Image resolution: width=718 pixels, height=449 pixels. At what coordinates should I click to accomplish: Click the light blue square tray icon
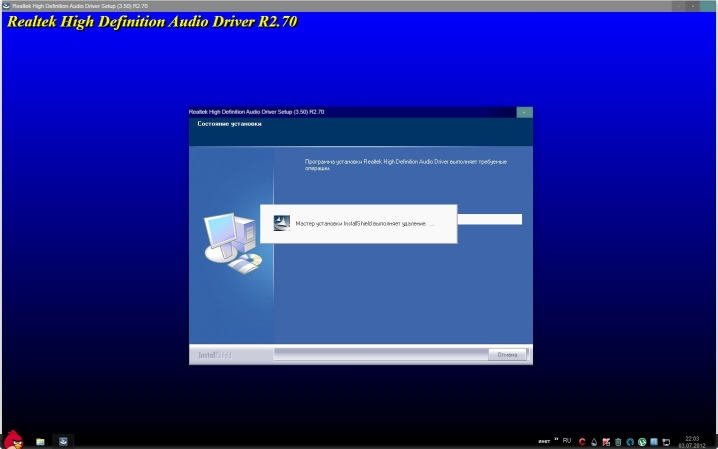click(x=654, y=442)
